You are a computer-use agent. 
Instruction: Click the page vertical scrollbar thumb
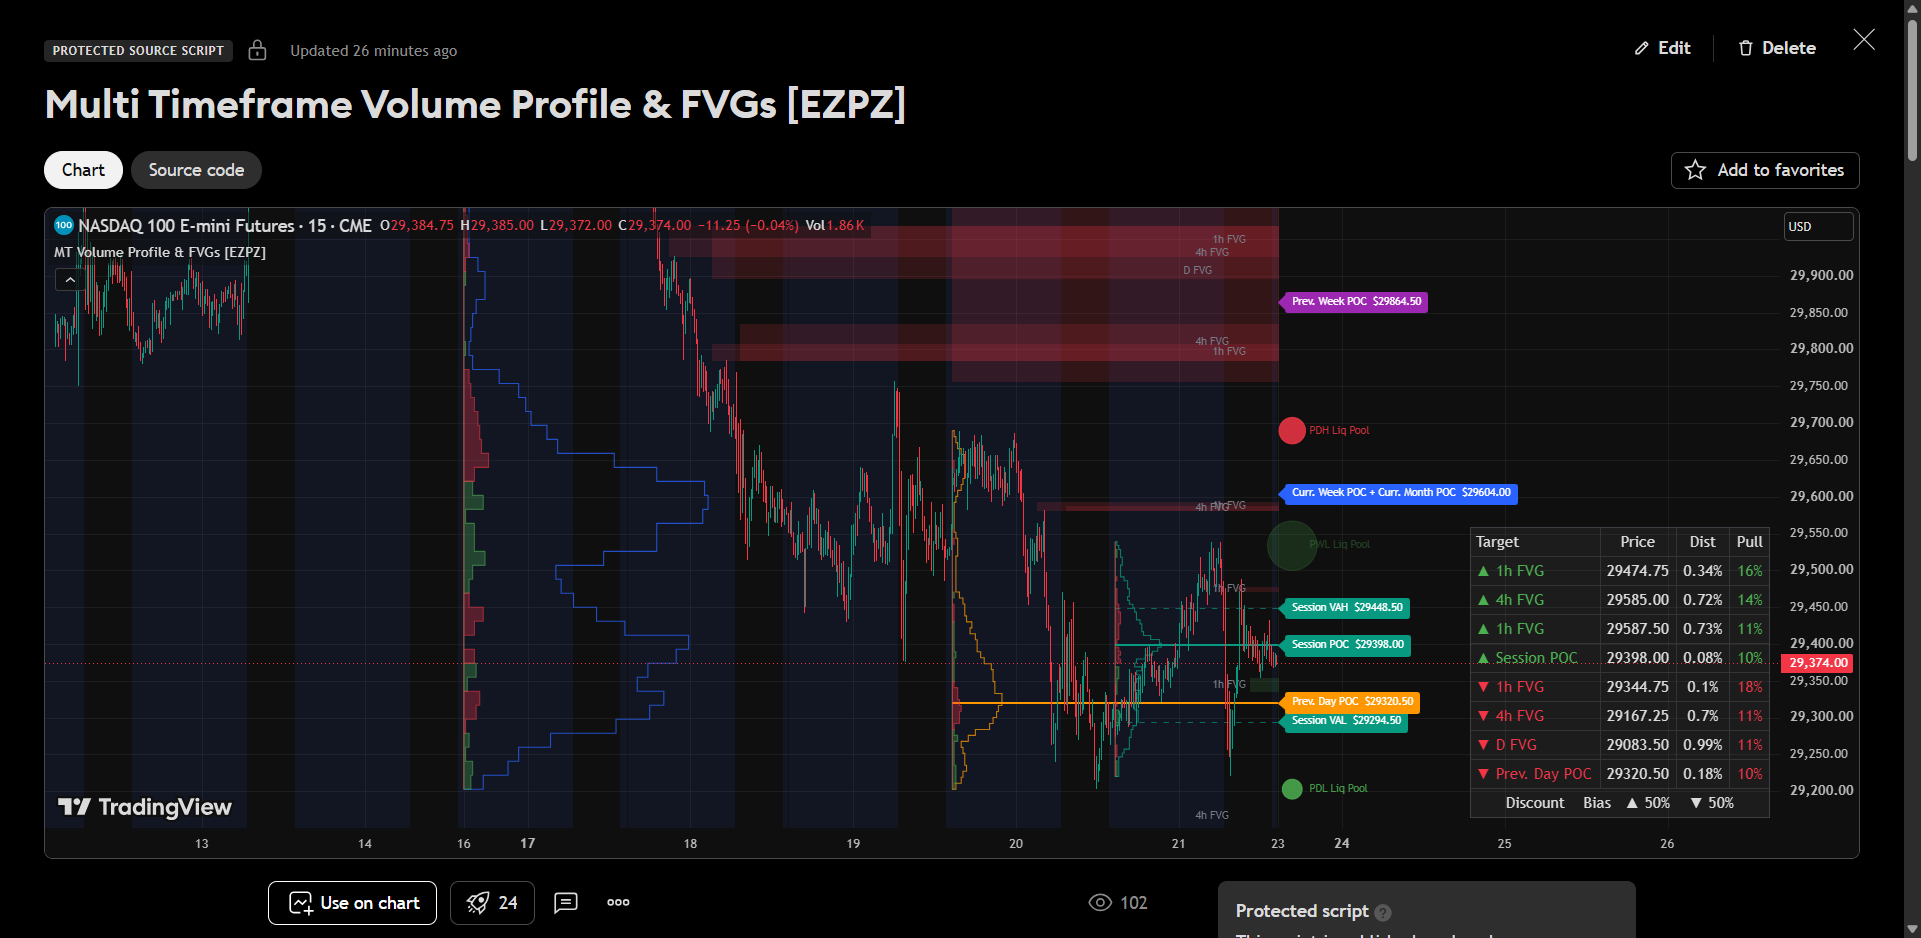coord(1912,90)
